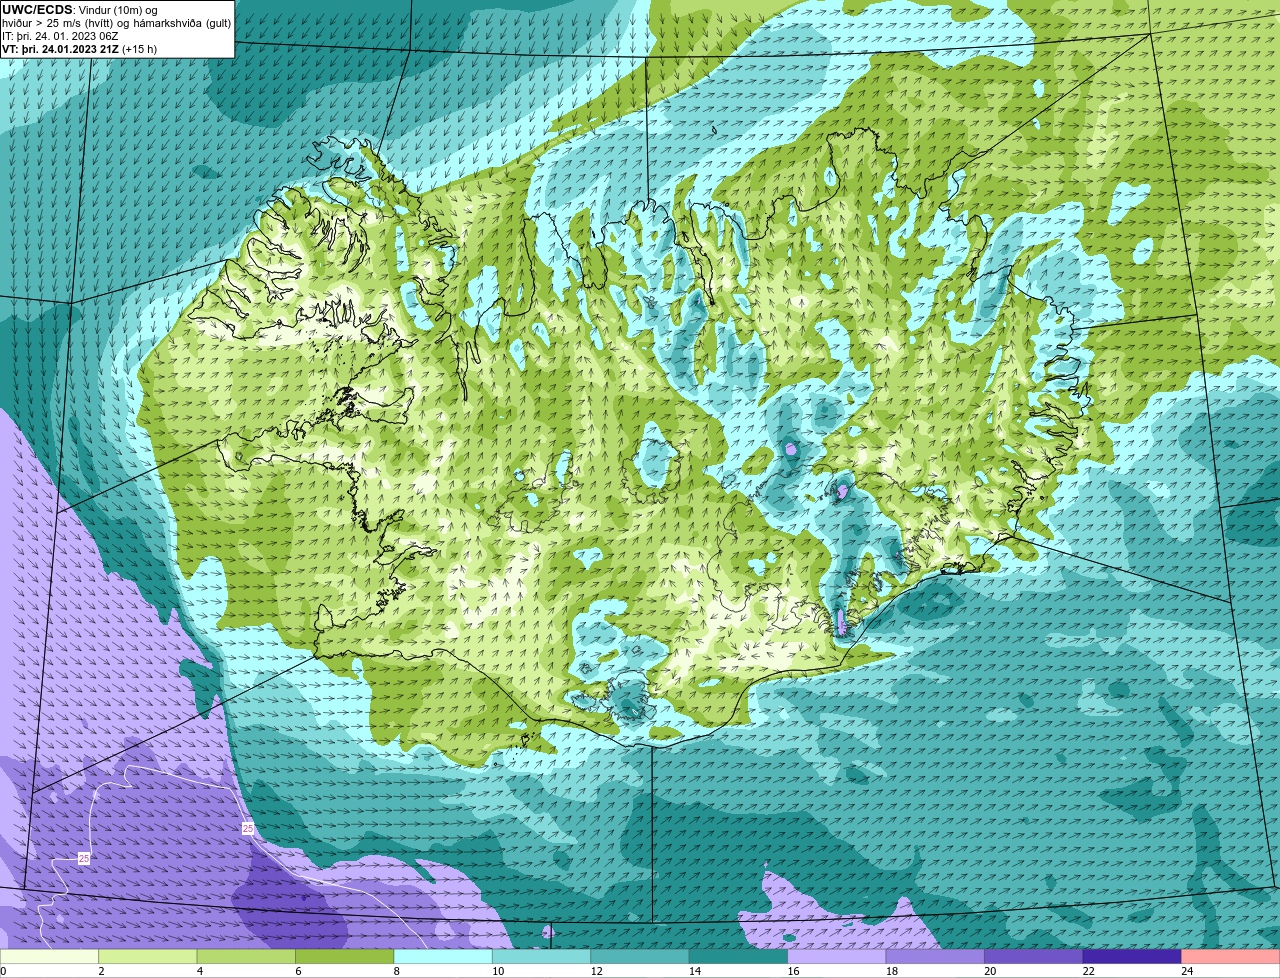Click the scale label "4"
Viewport: 1280px width, 978px height.
199,971
